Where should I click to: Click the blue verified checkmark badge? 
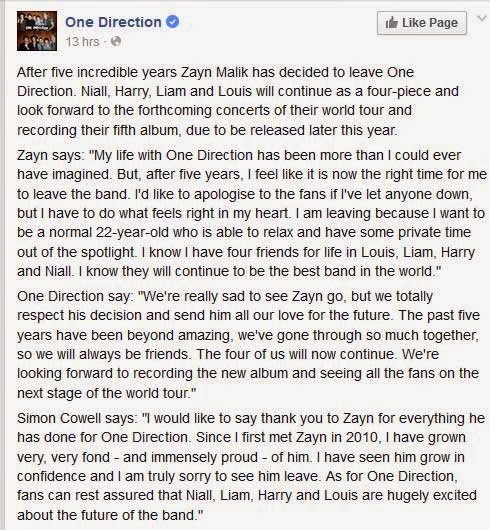(x=172, y=22)
